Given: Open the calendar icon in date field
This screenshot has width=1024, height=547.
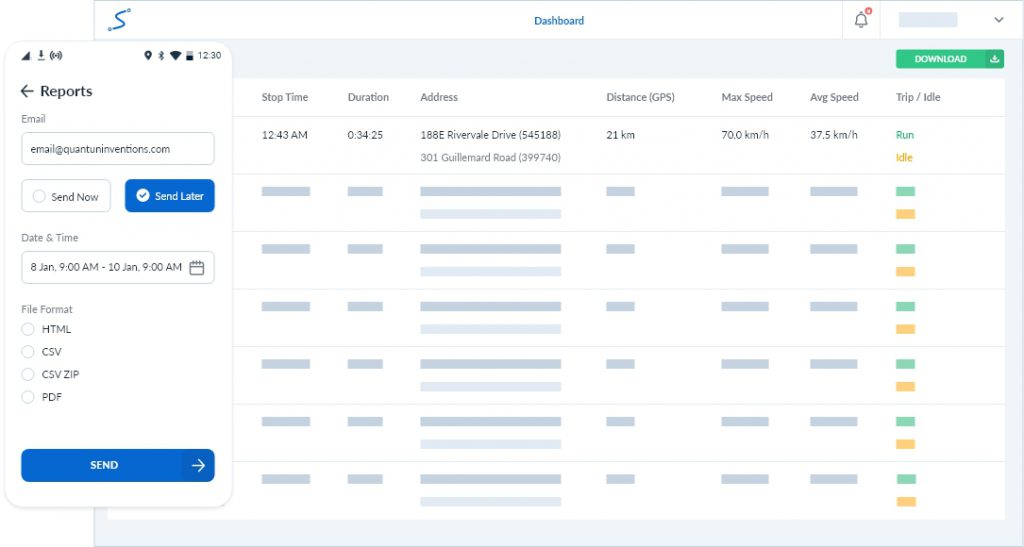Looking at the screenshot, I should pyautogui.click(x=197, y=267).
